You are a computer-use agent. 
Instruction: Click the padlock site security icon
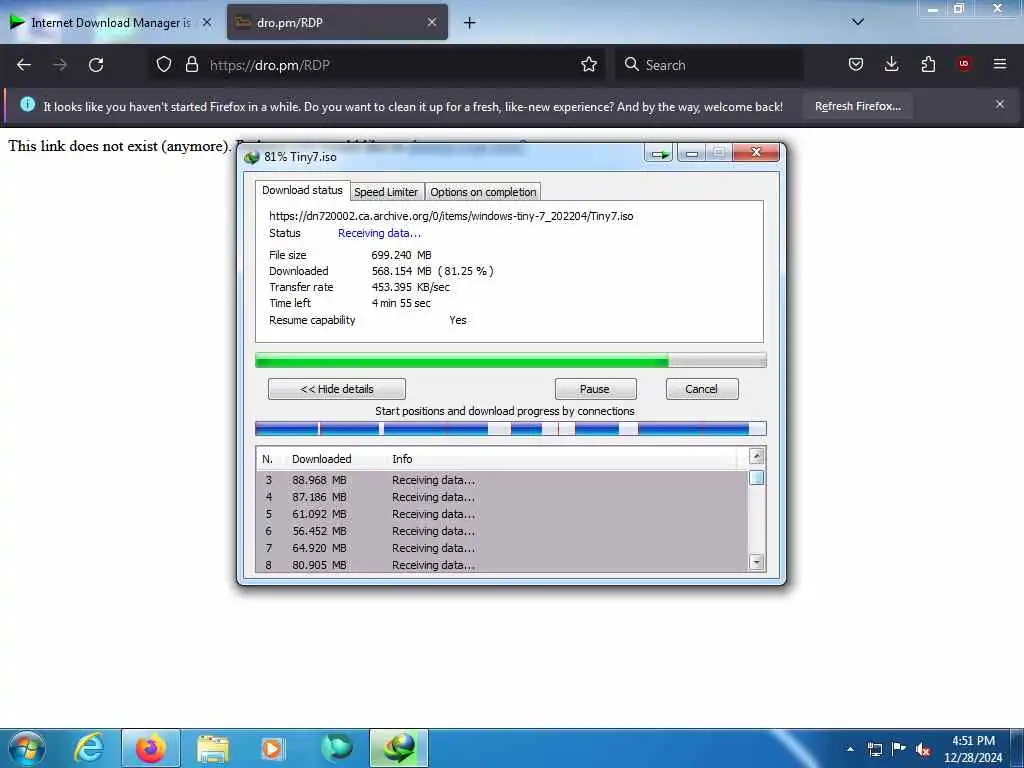[191, 64]
